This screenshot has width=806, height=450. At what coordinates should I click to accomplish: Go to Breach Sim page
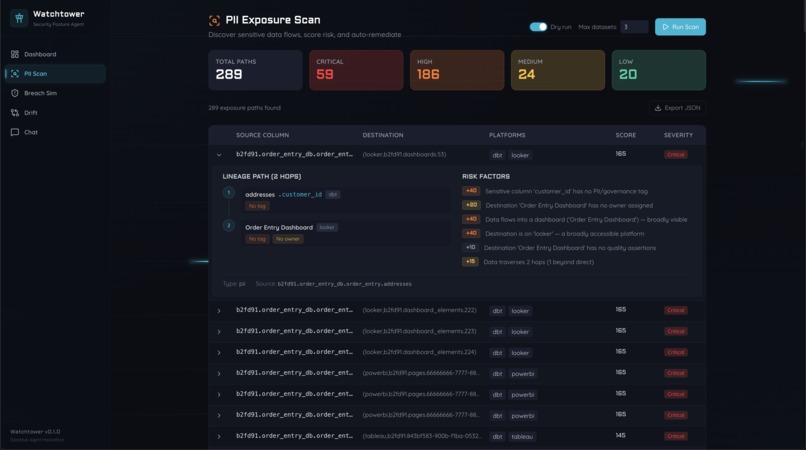[x=55, y=93]
